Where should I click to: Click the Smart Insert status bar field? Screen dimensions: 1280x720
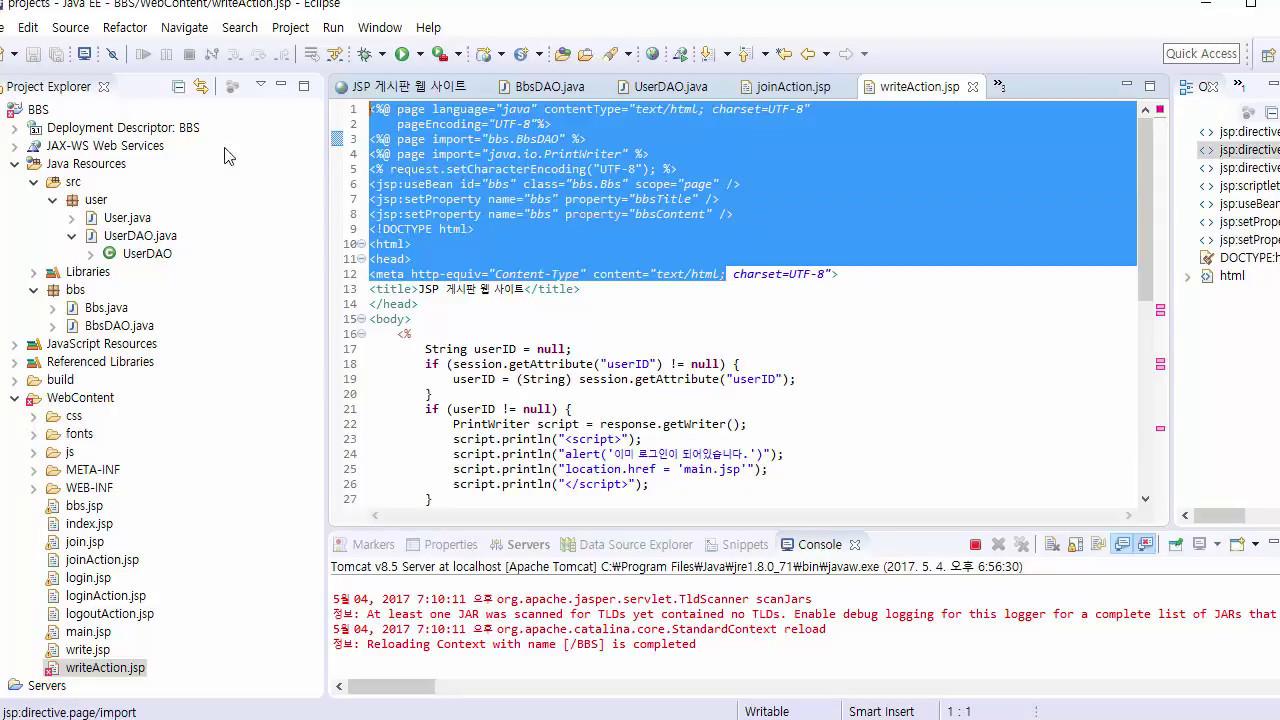(881, 711)
